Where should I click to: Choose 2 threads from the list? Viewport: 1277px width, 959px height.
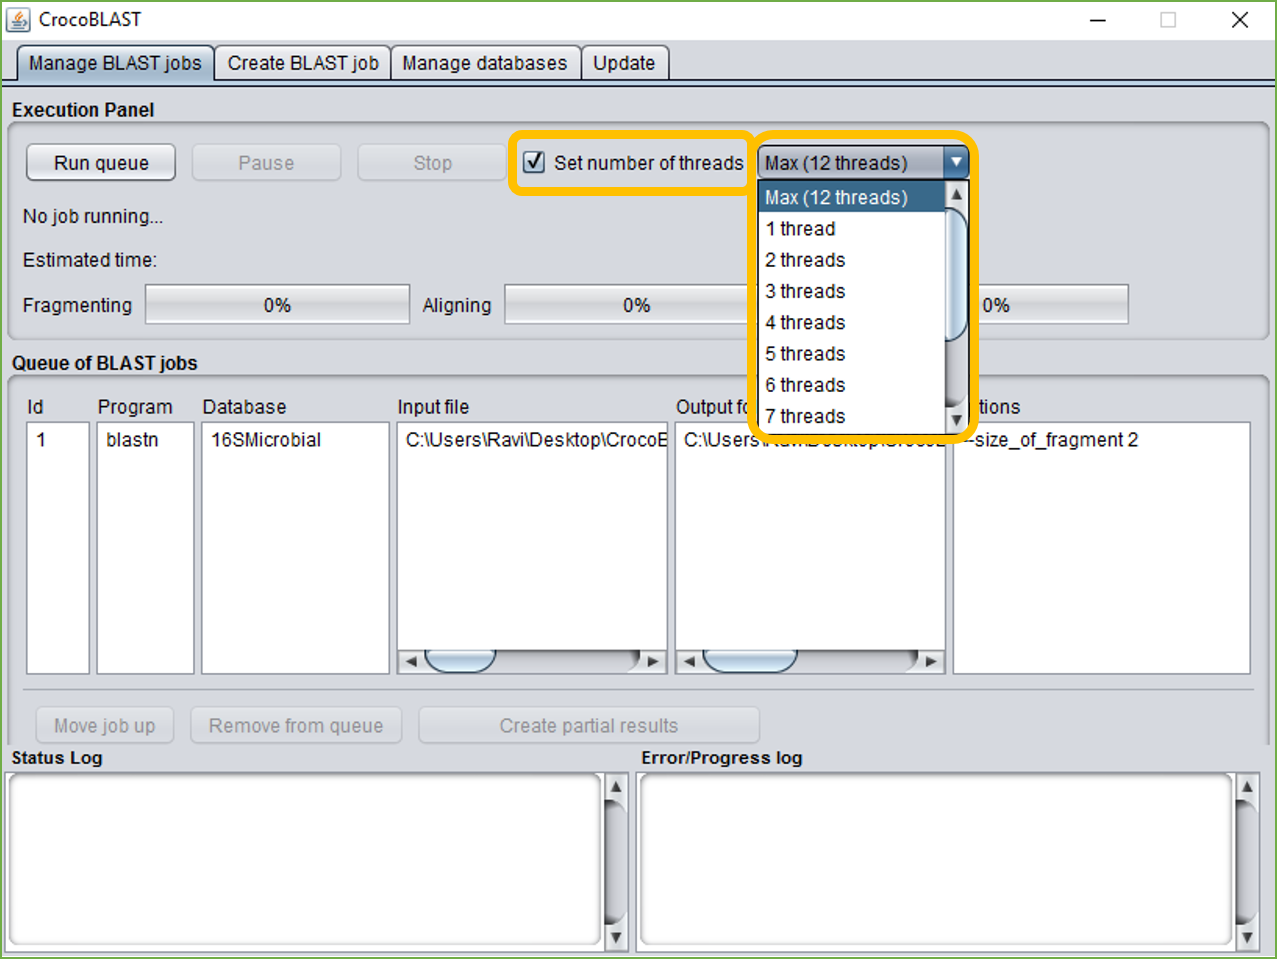pos(851,260)
